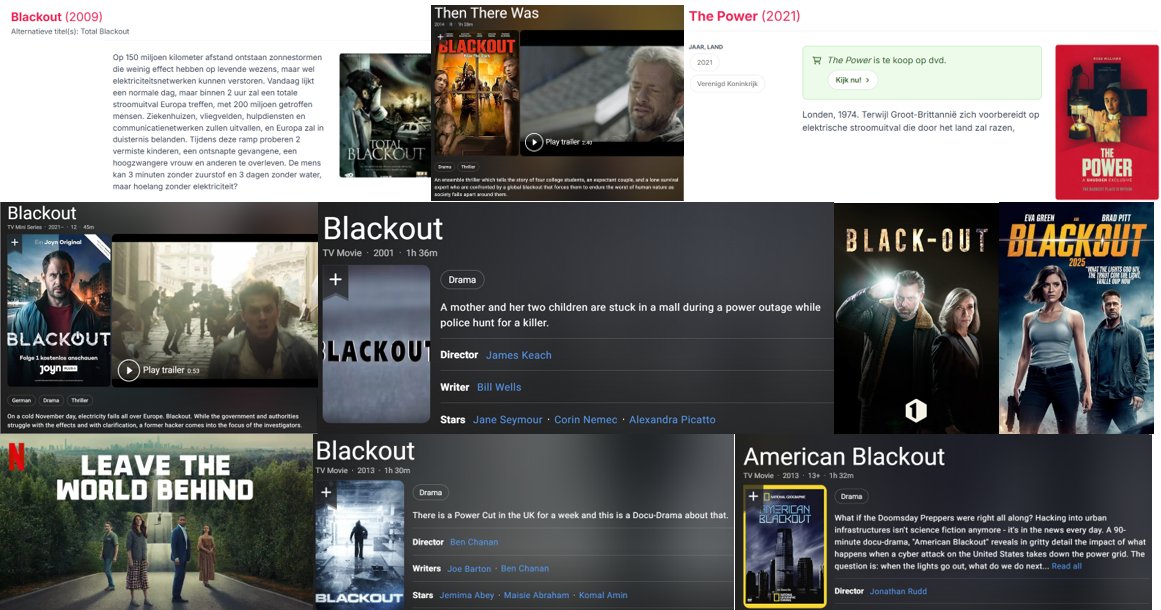Click the German tag under Blackout miniseries
The image size is (1161, 610).
click(21, 400)
